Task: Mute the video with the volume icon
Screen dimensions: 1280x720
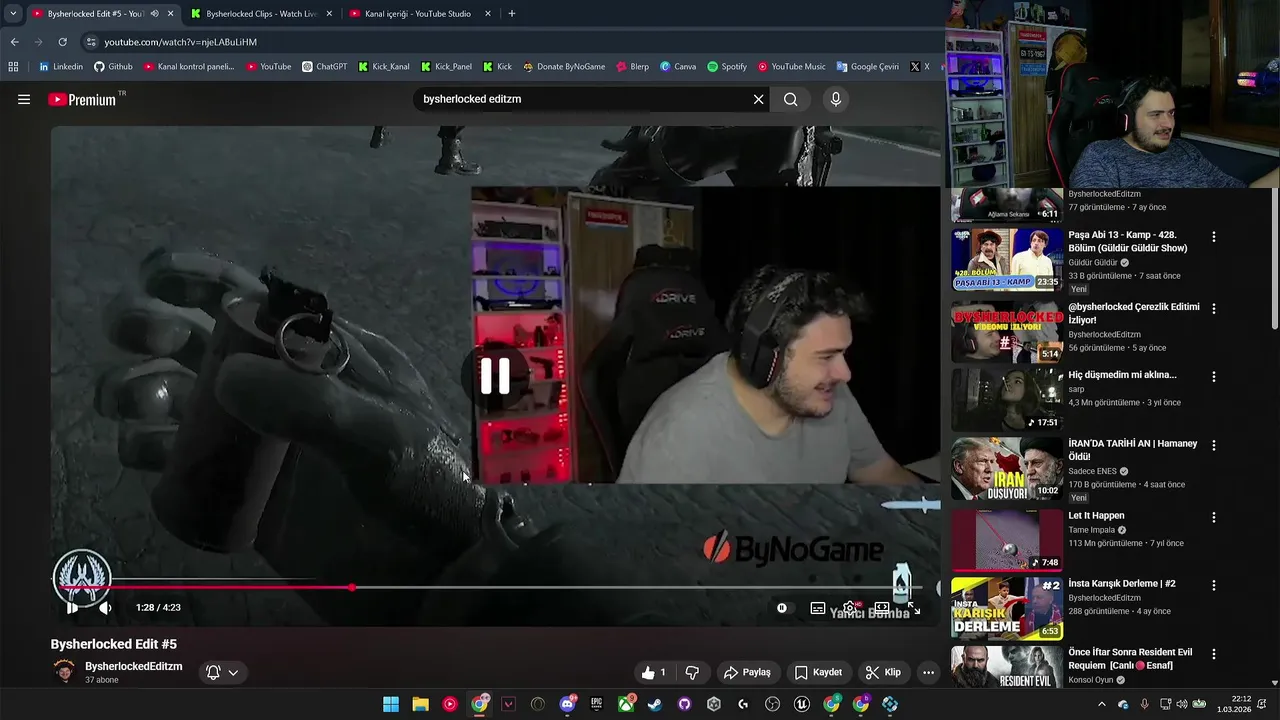Action: [x=105, y=607]
